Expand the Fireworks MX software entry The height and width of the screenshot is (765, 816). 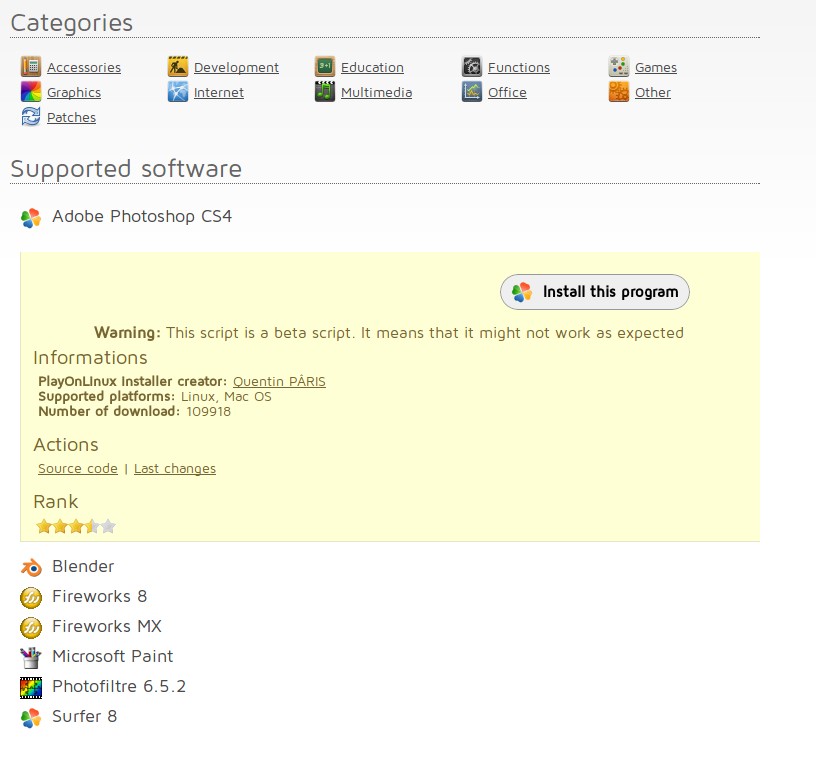[x=107, y=626]
